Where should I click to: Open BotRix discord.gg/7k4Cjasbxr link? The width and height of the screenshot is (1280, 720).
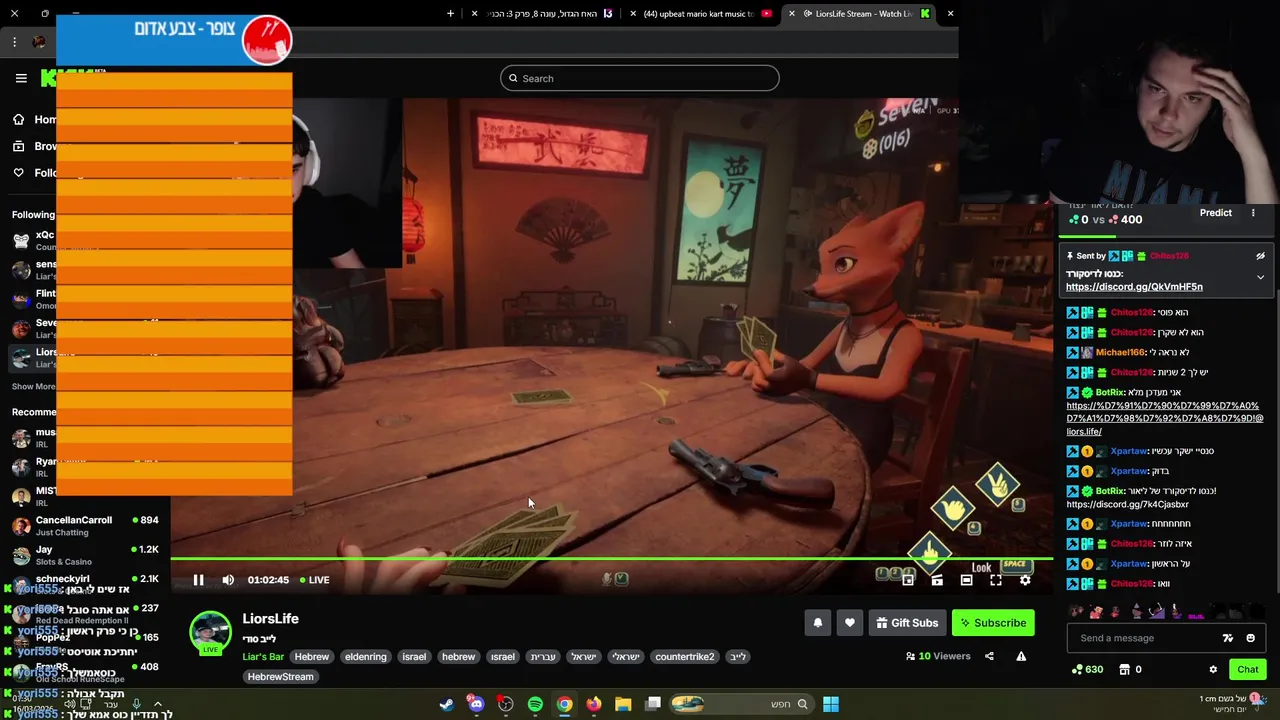pos(1127,505)
